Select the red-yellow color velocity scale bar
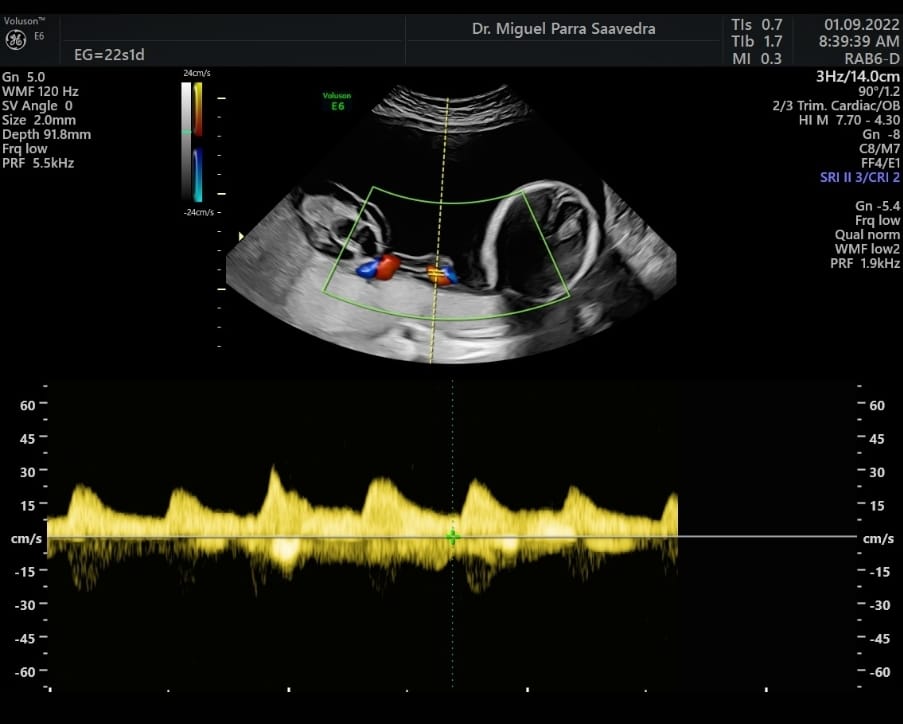This screenshot has width=903, height=724. coord(198,109)
